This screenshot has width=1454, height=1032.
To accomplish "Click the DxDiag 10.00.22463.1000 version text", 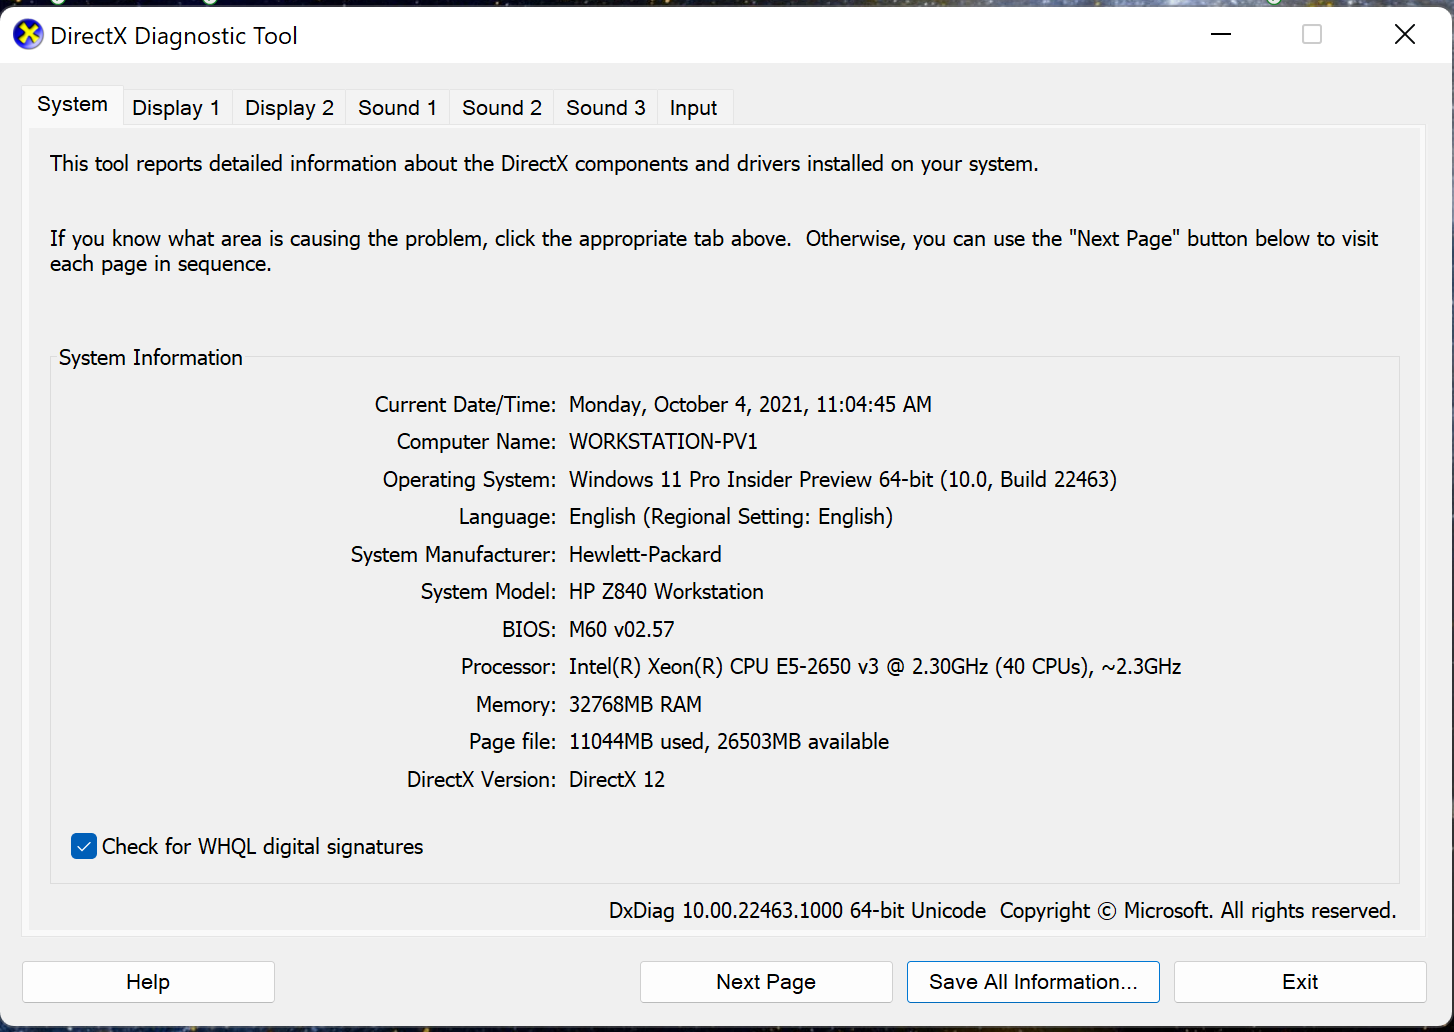I will tap(797, 911).
